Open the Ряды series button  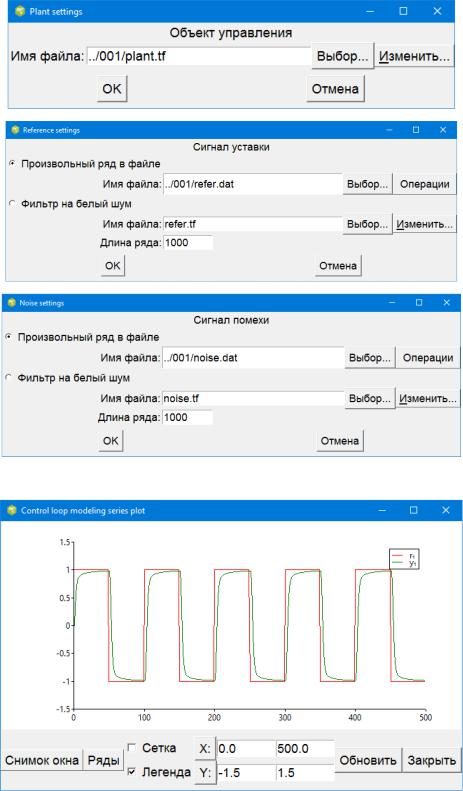pos(103,760)
